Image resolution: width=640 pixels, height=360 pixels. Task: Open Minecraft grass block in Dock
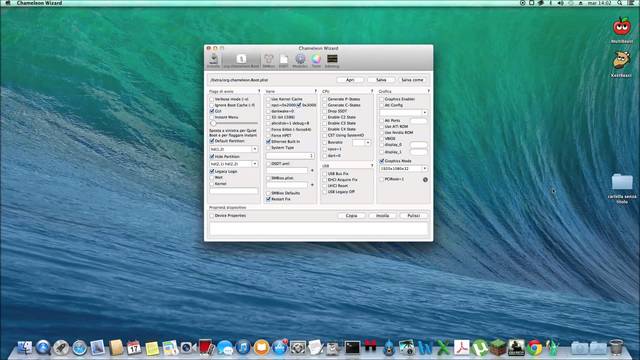[x=498, y=348]
